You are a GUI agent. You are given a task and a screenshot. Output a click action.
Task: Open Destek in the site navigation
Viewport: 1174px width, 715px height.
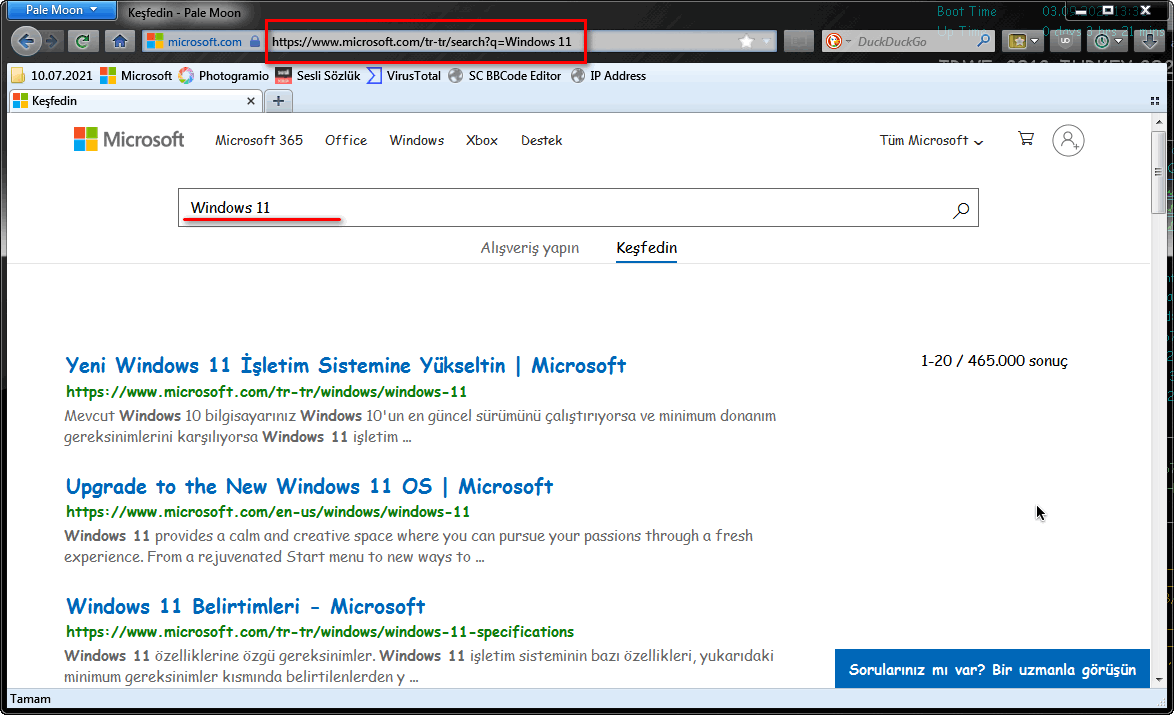click(x=541, y=140)
